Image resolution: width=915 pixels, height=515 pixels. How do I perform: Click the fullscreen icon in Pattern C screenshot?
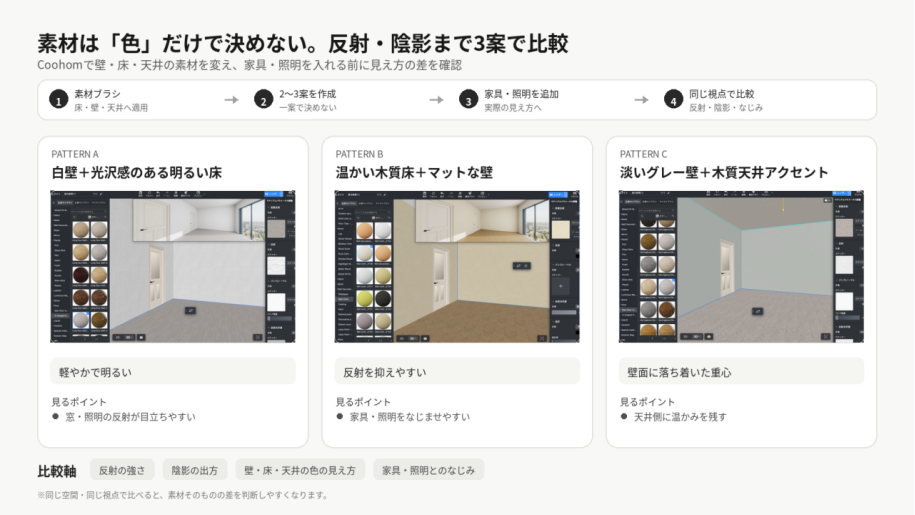pos(825,337)
